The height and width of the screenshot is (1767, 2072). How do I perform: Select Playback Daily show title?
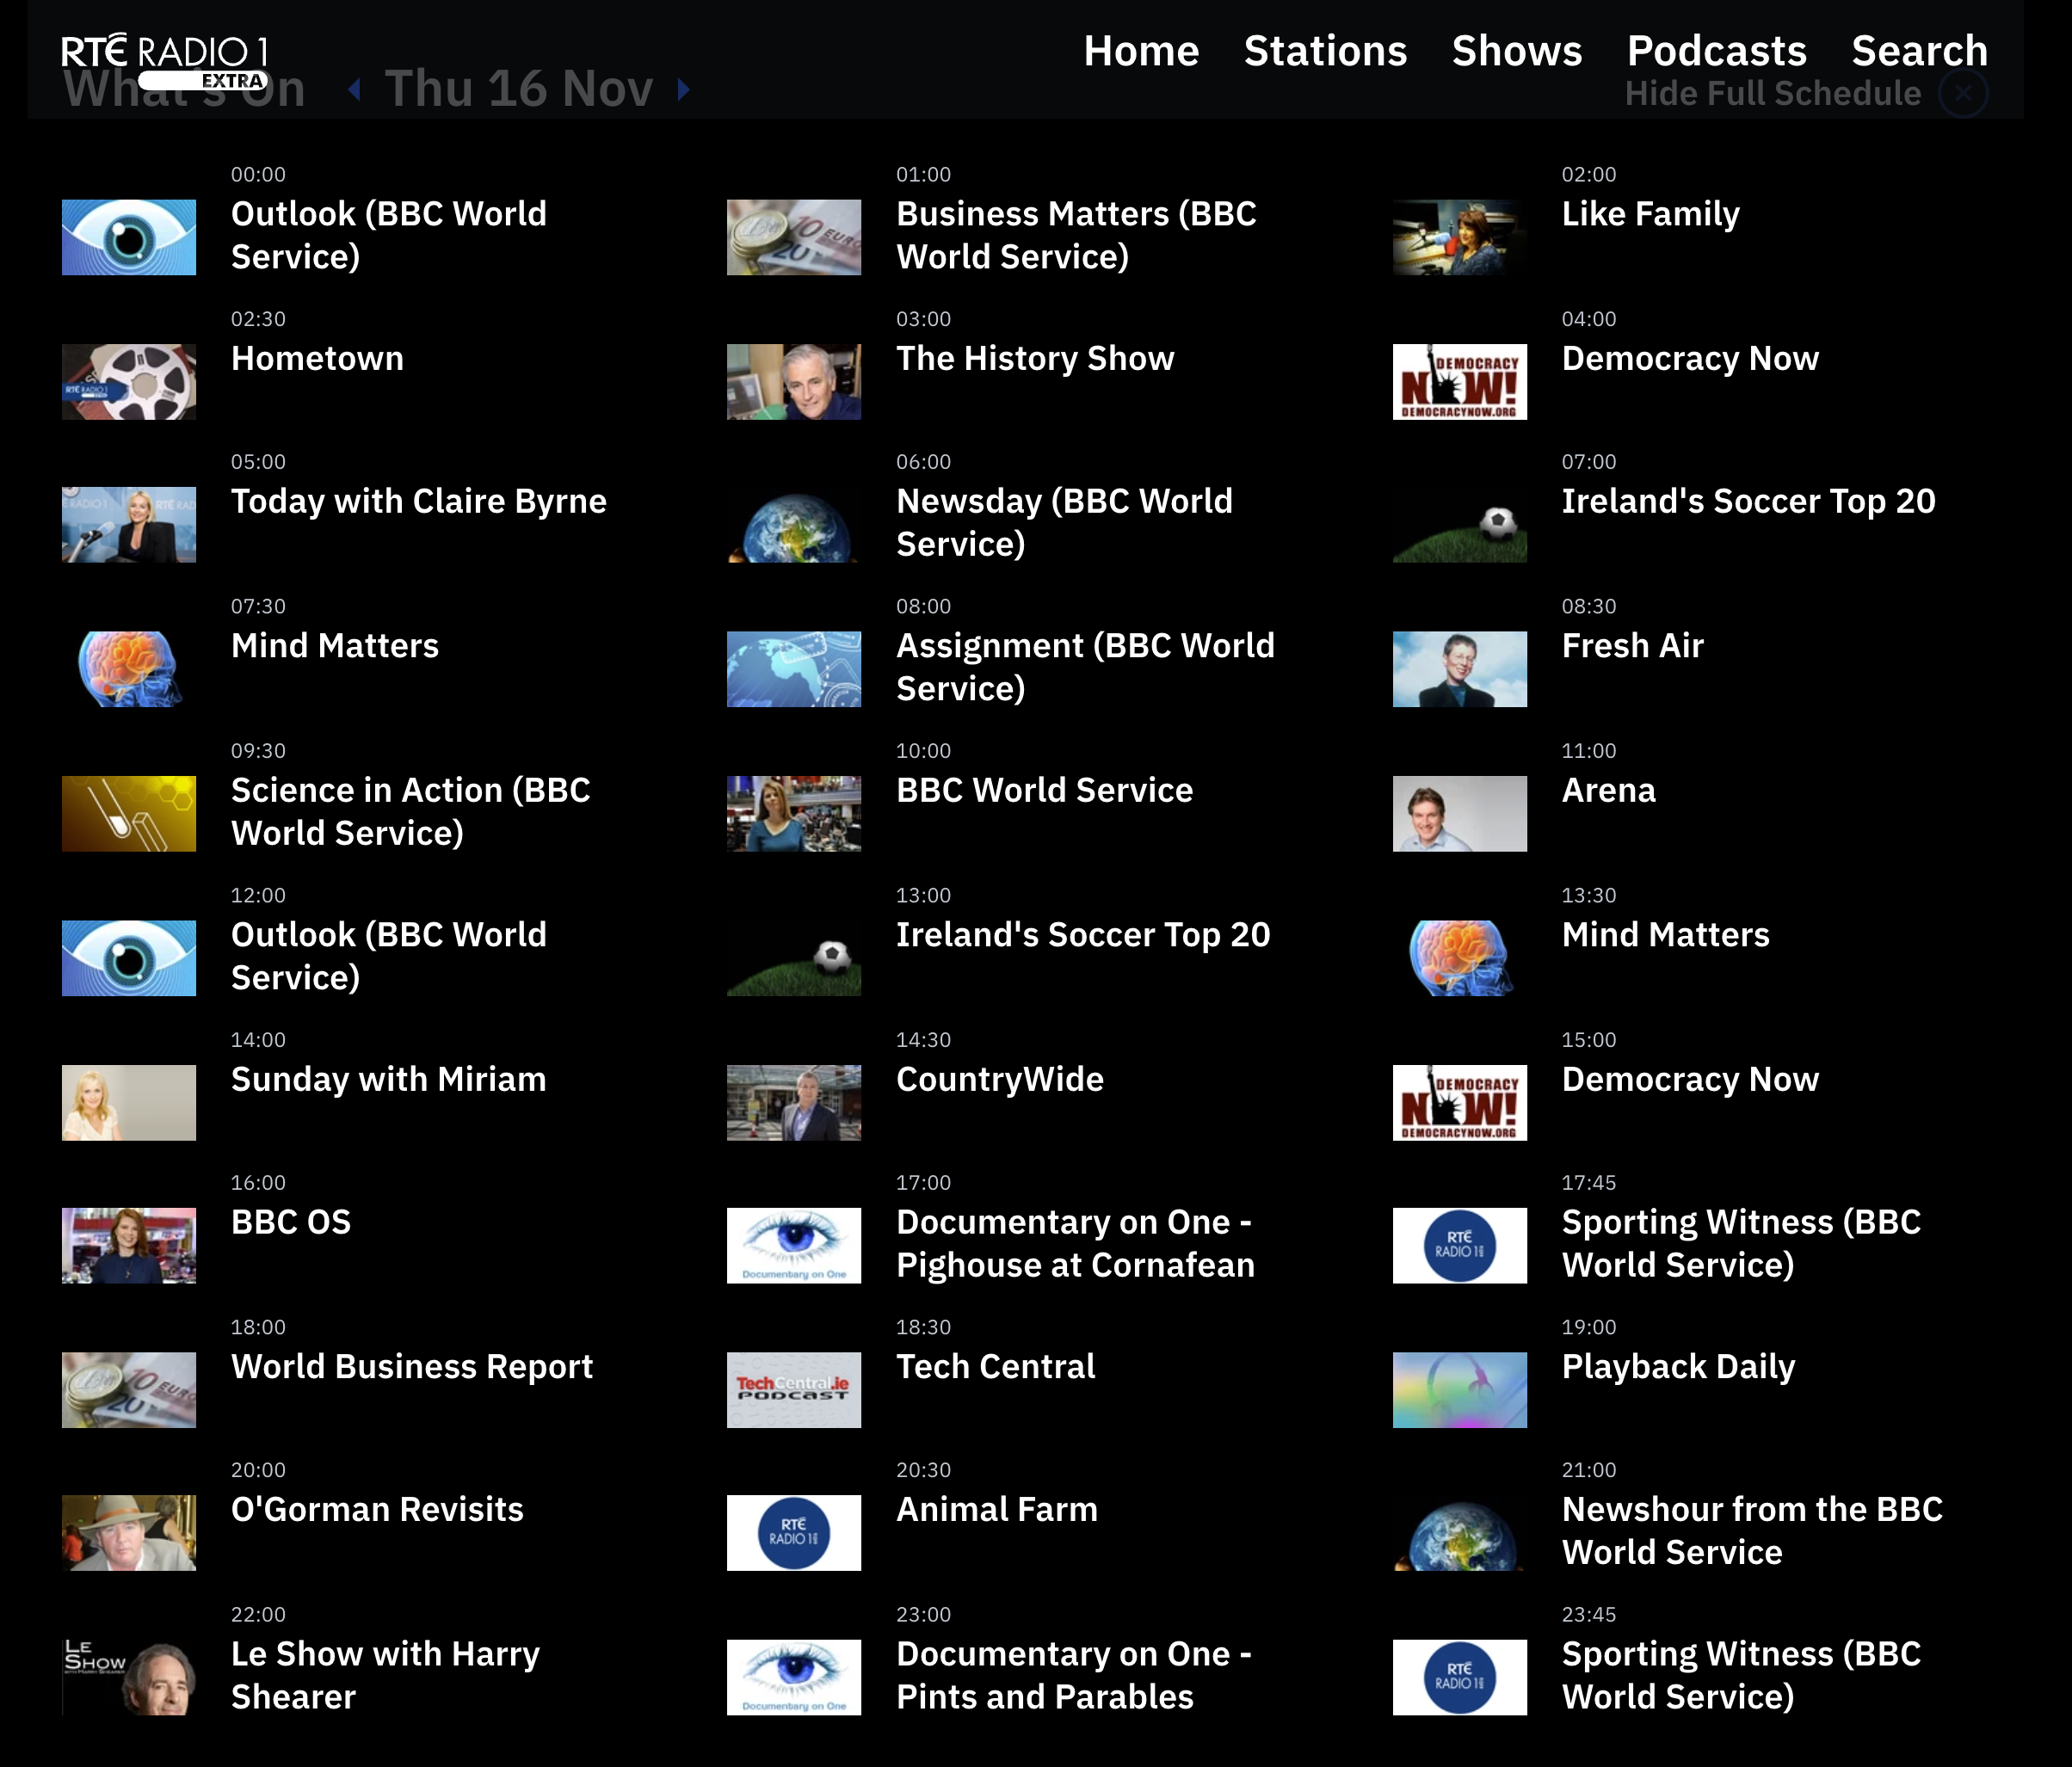click(x=1679, y=1367)
